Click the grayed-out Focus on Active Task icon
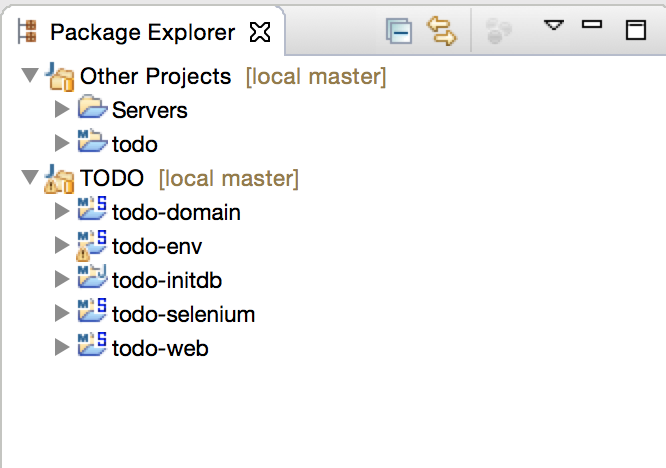This screenshot has height=468, width=666. pyautogui.click(x=498, y=31)
